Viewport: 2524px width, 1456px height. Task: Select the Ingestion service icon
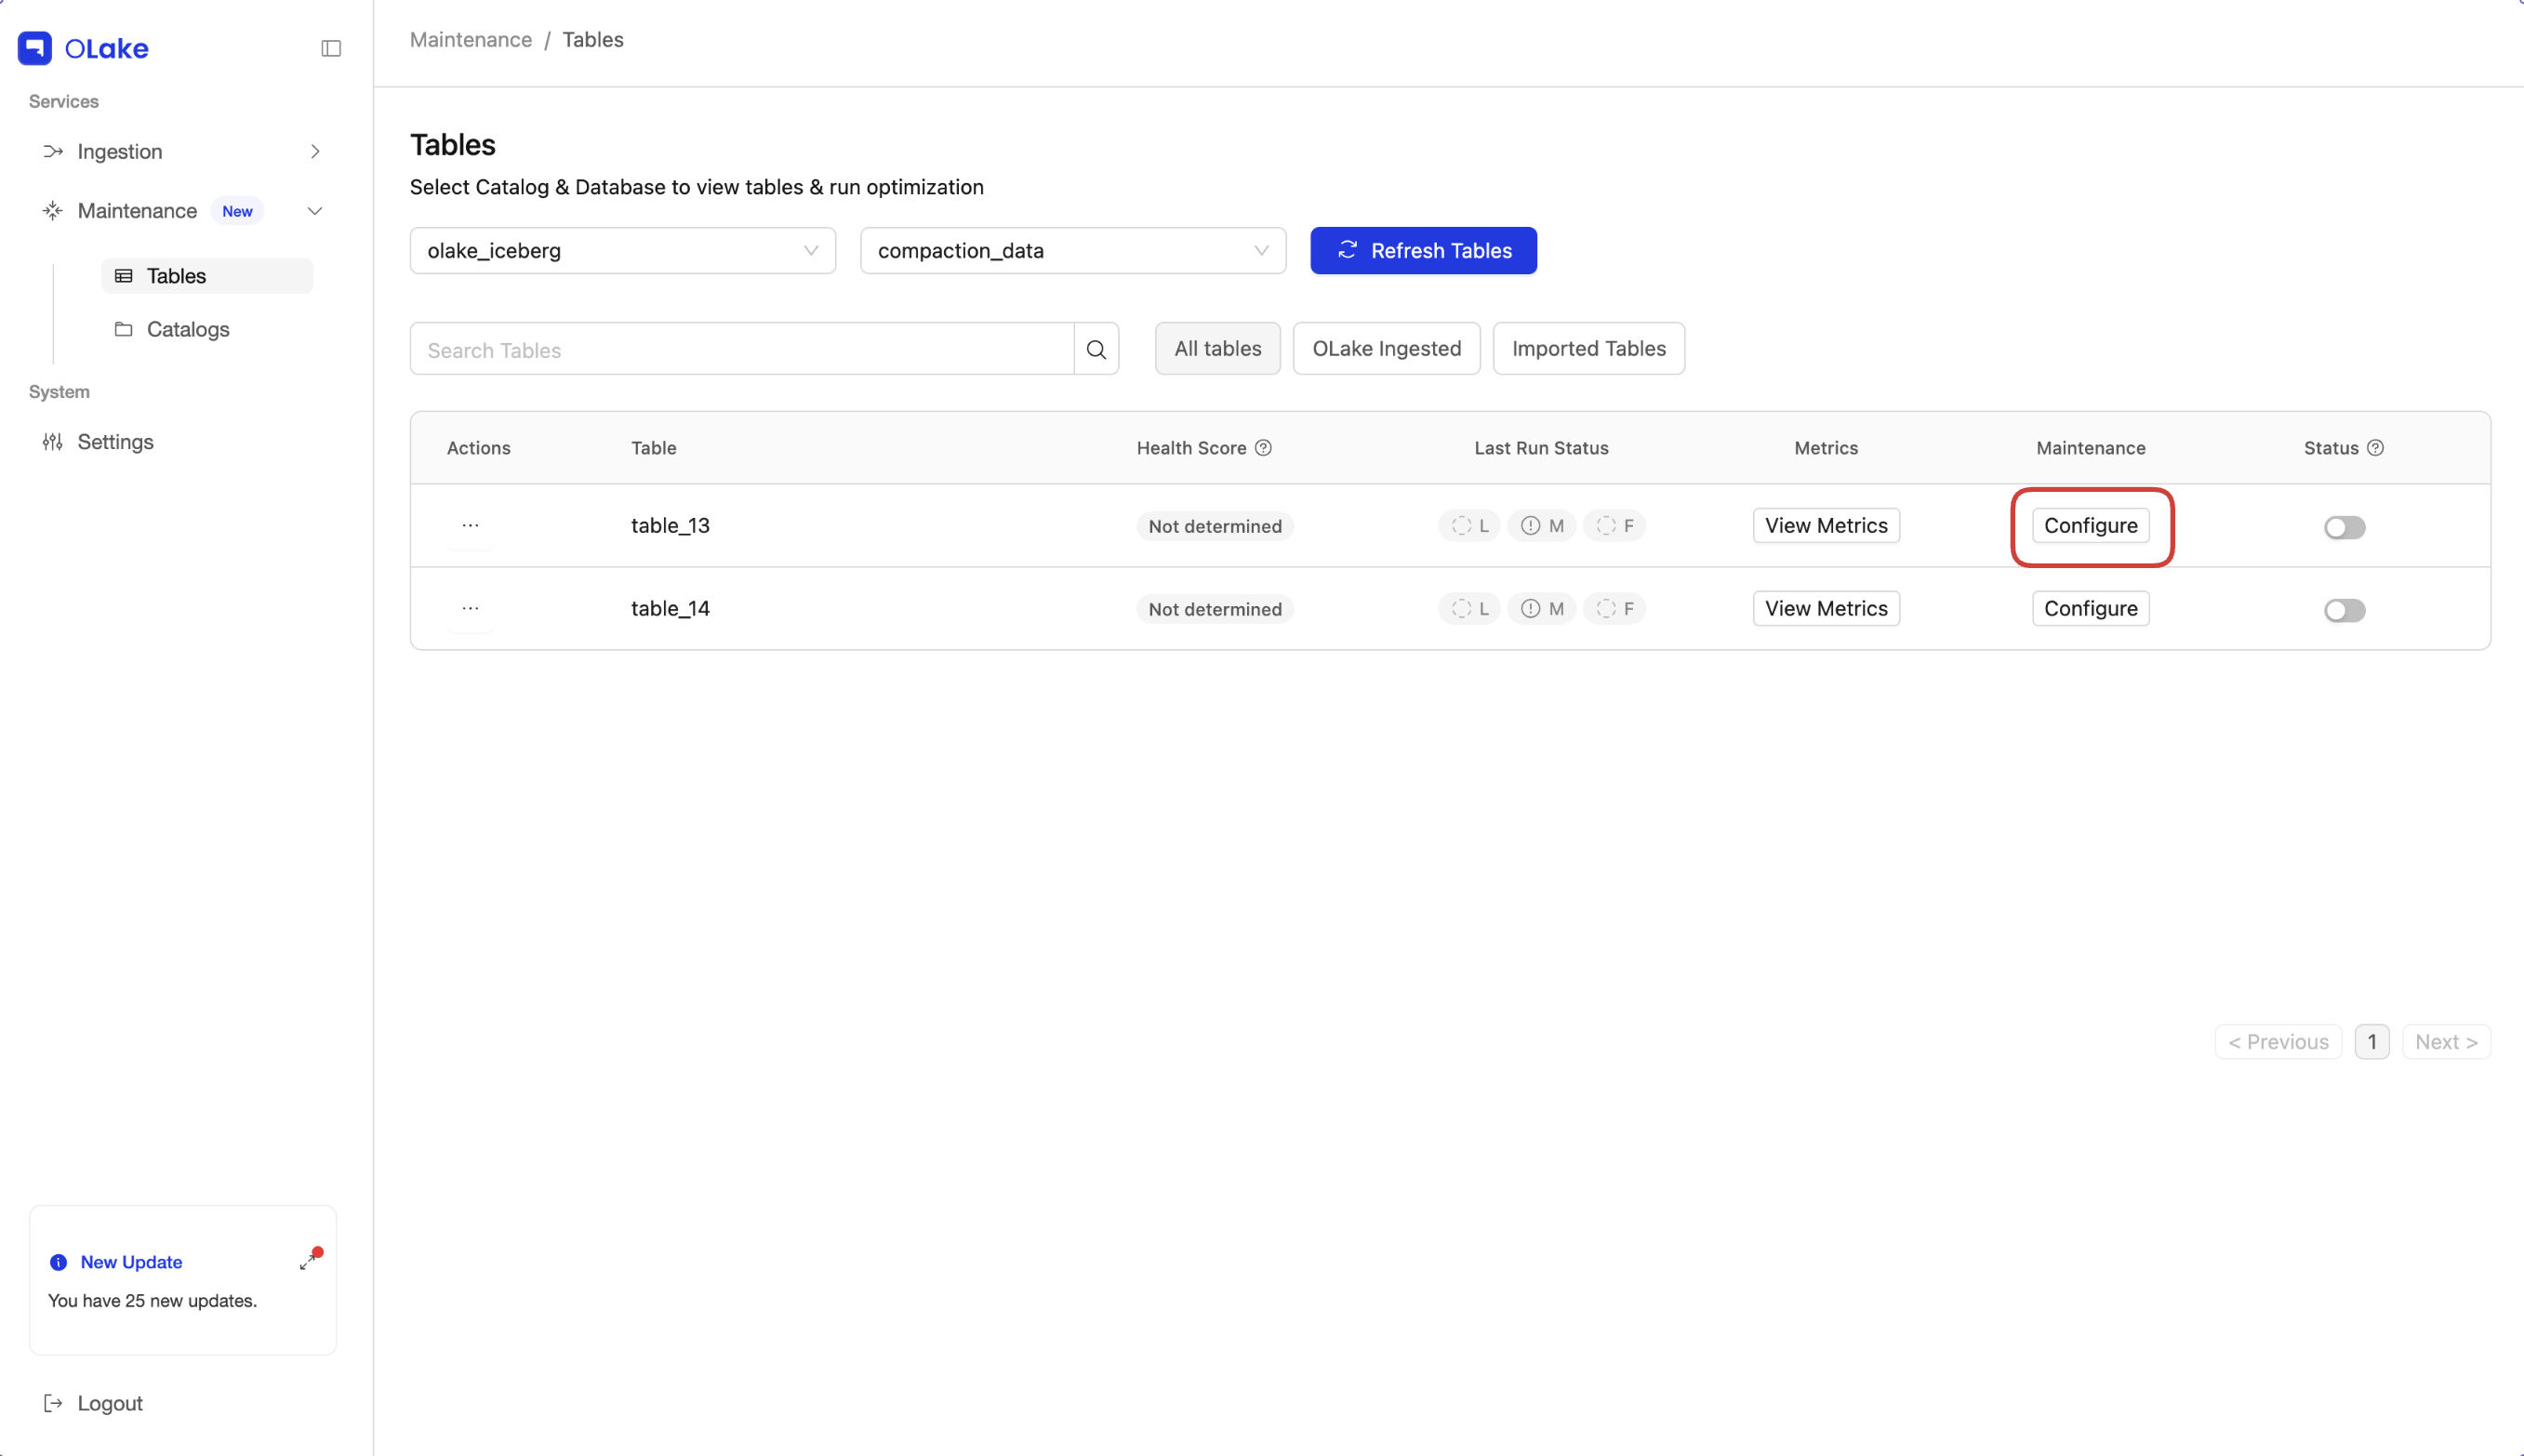(52, 151)
